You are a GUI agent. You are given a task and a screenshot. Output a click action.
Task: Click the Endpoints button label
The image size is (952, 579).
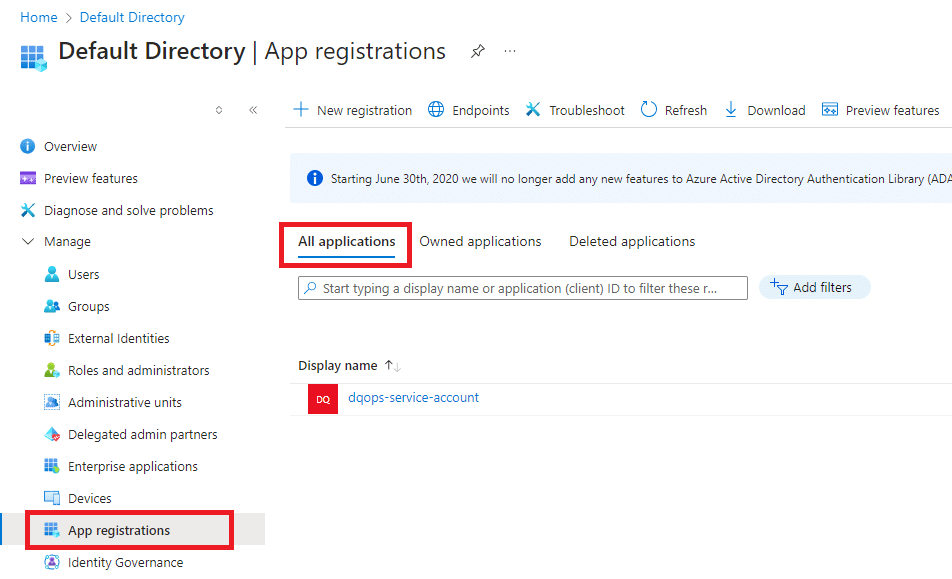click(481, 110)
